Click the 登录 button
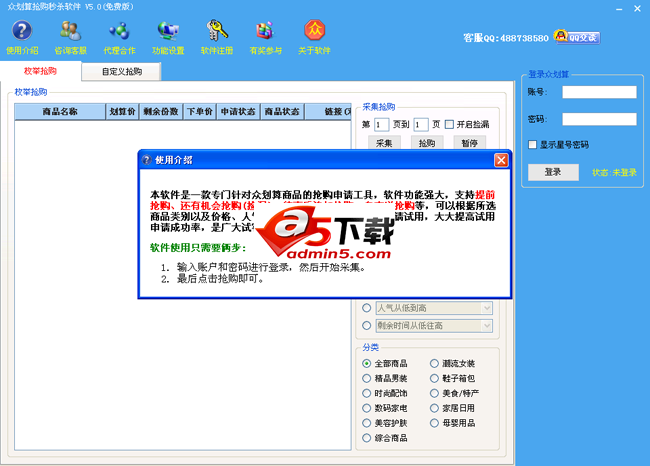 [553, 172]
